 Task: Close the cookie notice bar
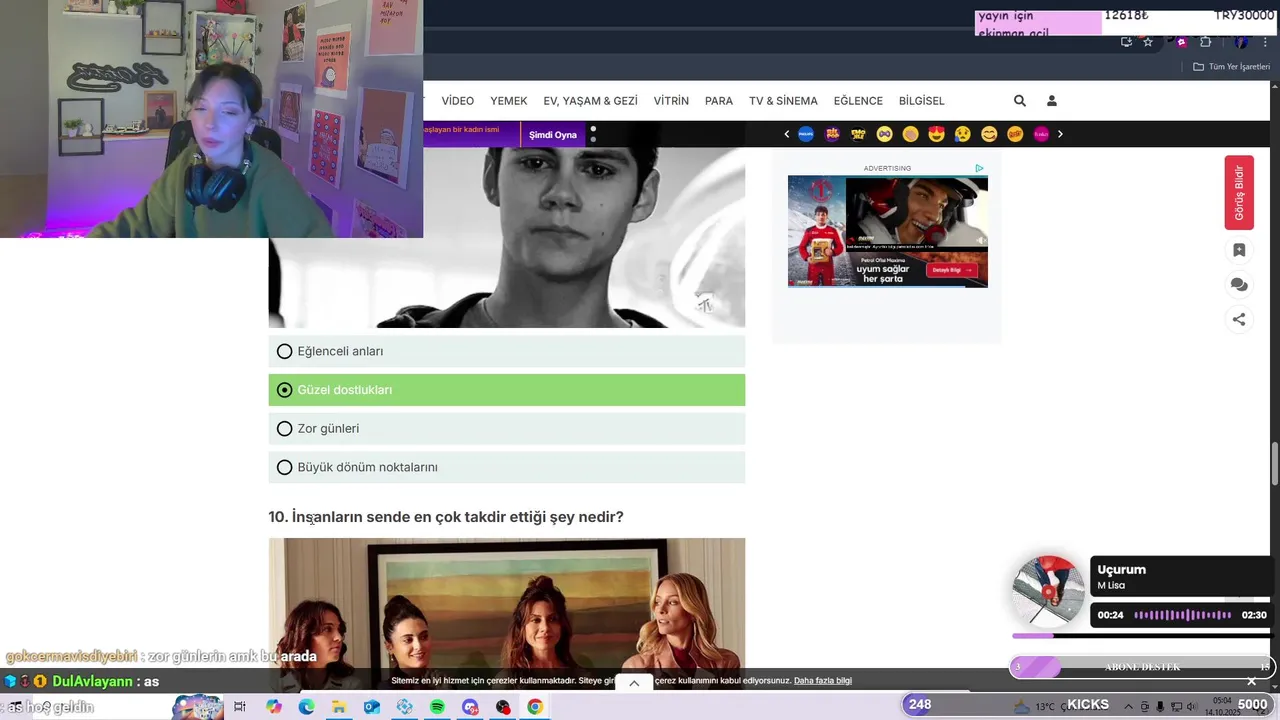coord(1251,681)
